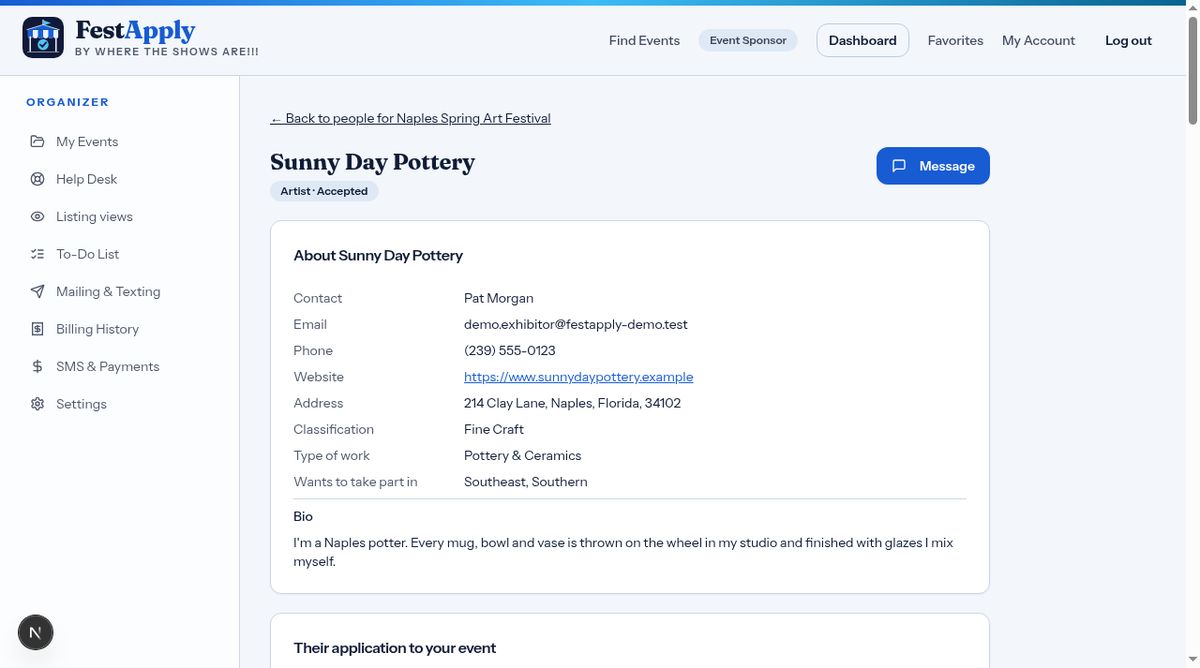Click the Settings gear icon
Viewport: 1200px width, 668px height.
37,404
